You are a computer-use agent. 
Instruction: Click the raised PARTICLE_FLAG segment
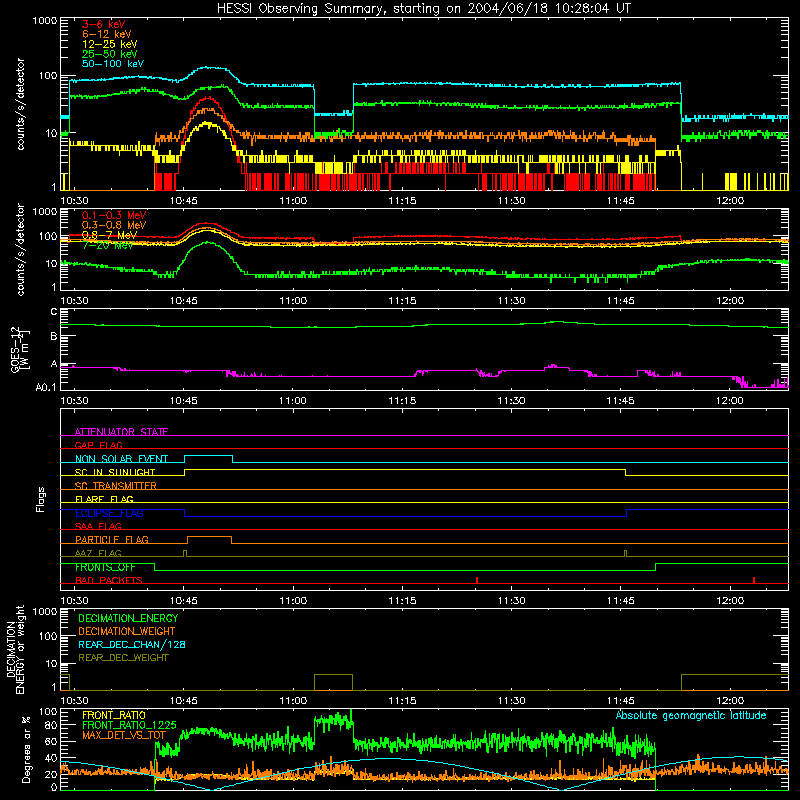[209, 537]
